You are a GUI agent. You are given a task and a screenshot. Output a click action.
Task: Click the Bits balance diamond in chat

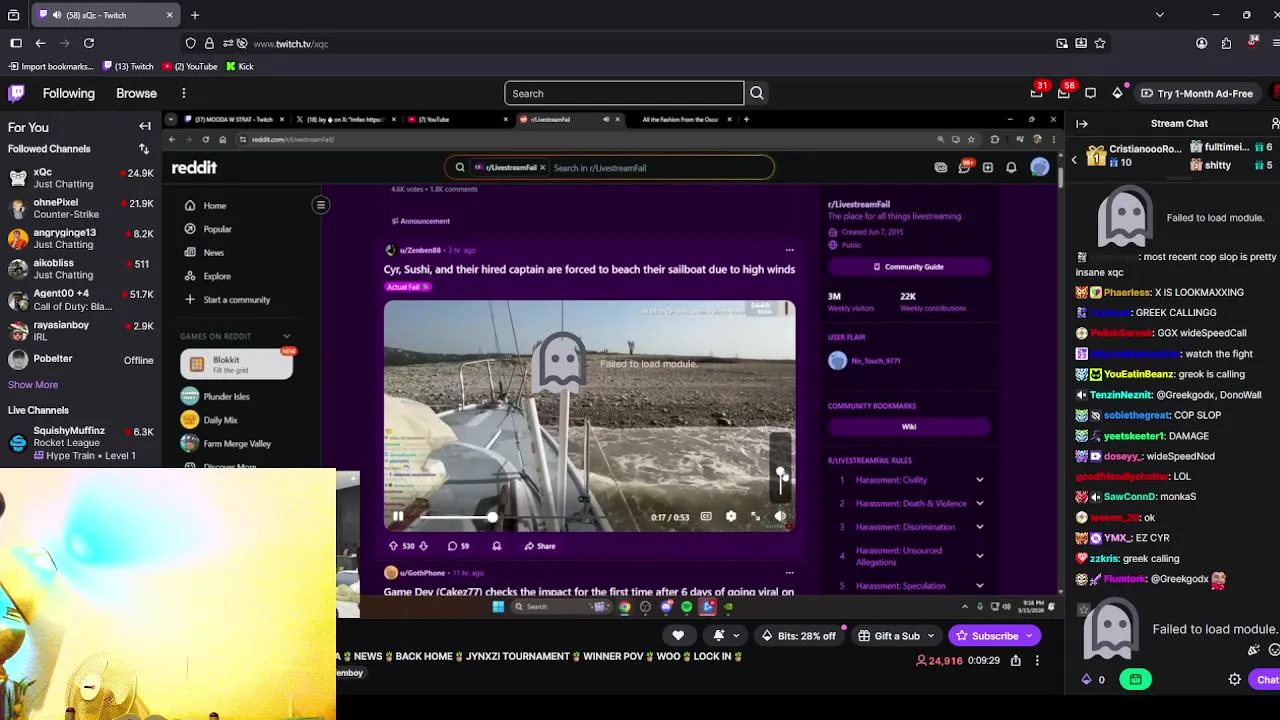click(1087, 680)
